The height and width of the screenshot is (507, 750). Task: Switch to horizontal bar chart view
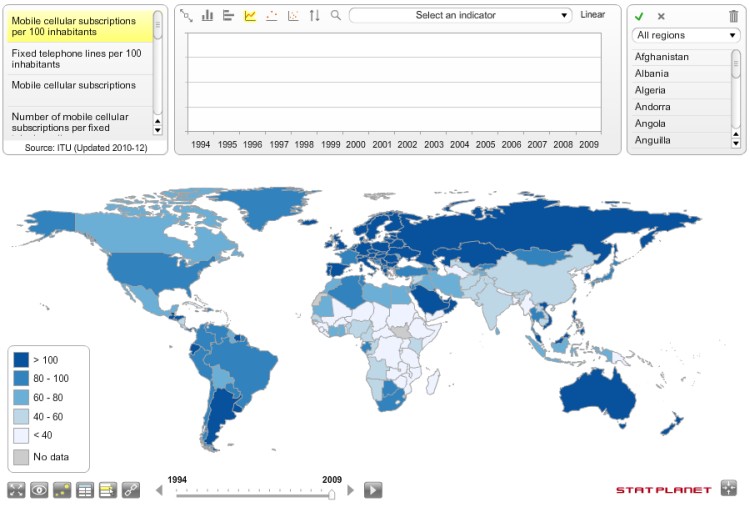(x=229, y=16)
